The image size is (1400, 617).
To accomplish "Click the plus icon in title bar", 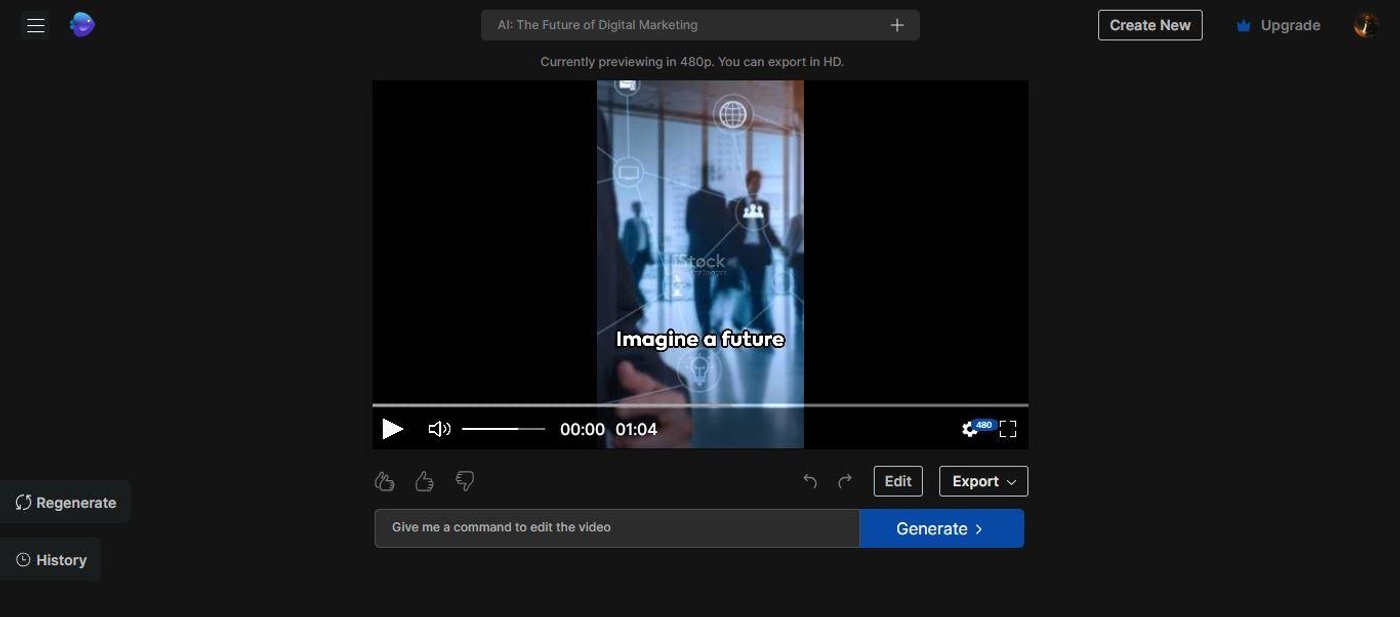I will click(x=897, y=25).
